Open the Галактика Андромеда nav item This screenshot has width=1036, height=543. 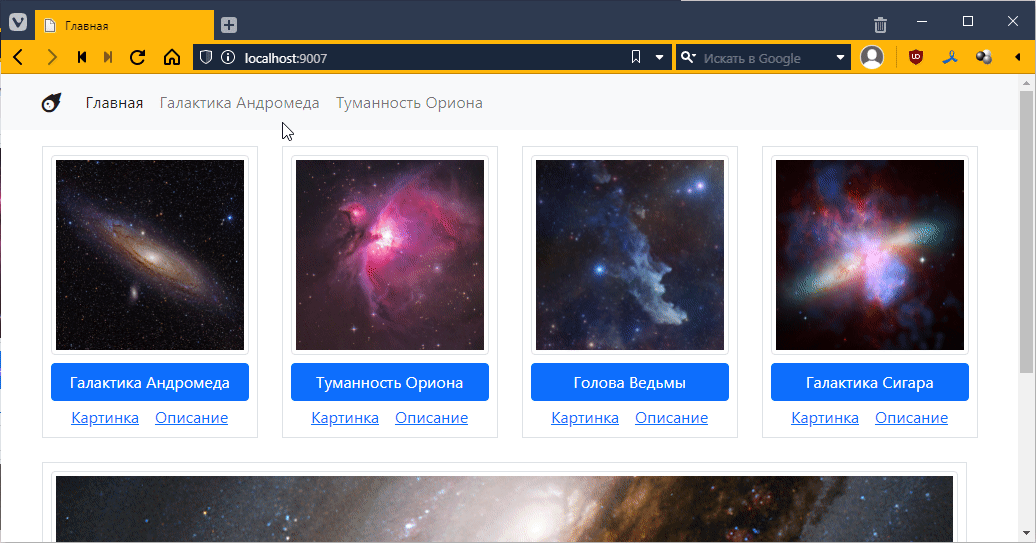239,103
